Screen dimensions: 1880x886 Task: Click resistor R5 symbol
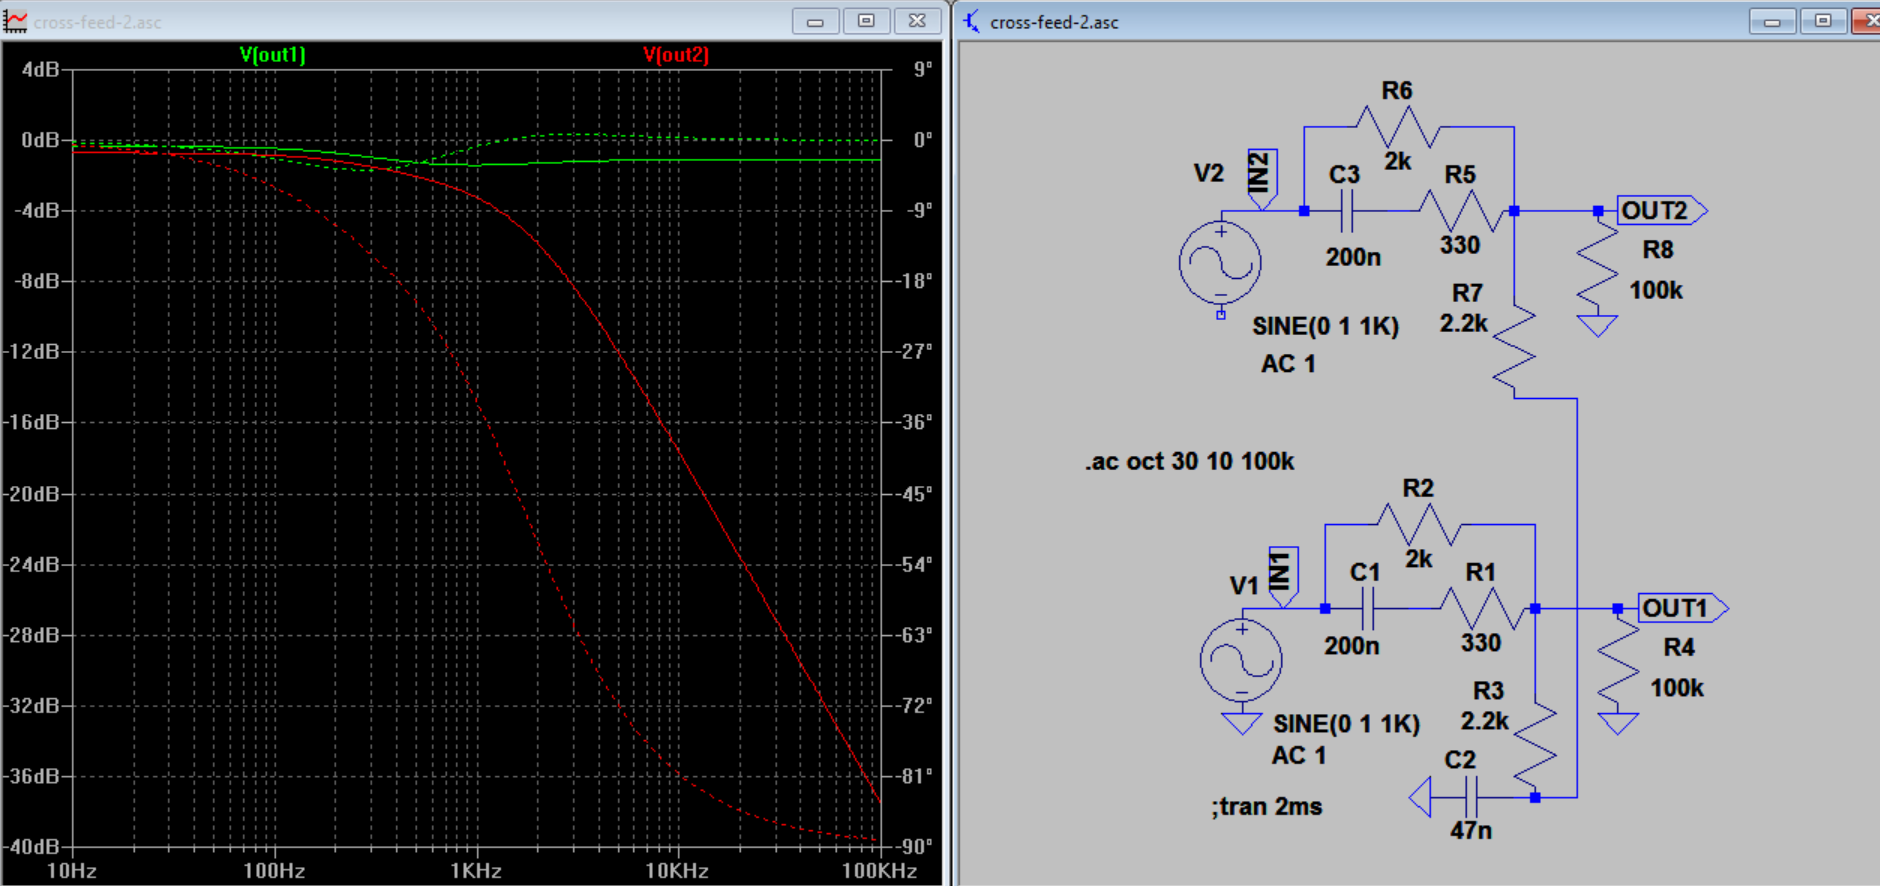coord(1461,211)
